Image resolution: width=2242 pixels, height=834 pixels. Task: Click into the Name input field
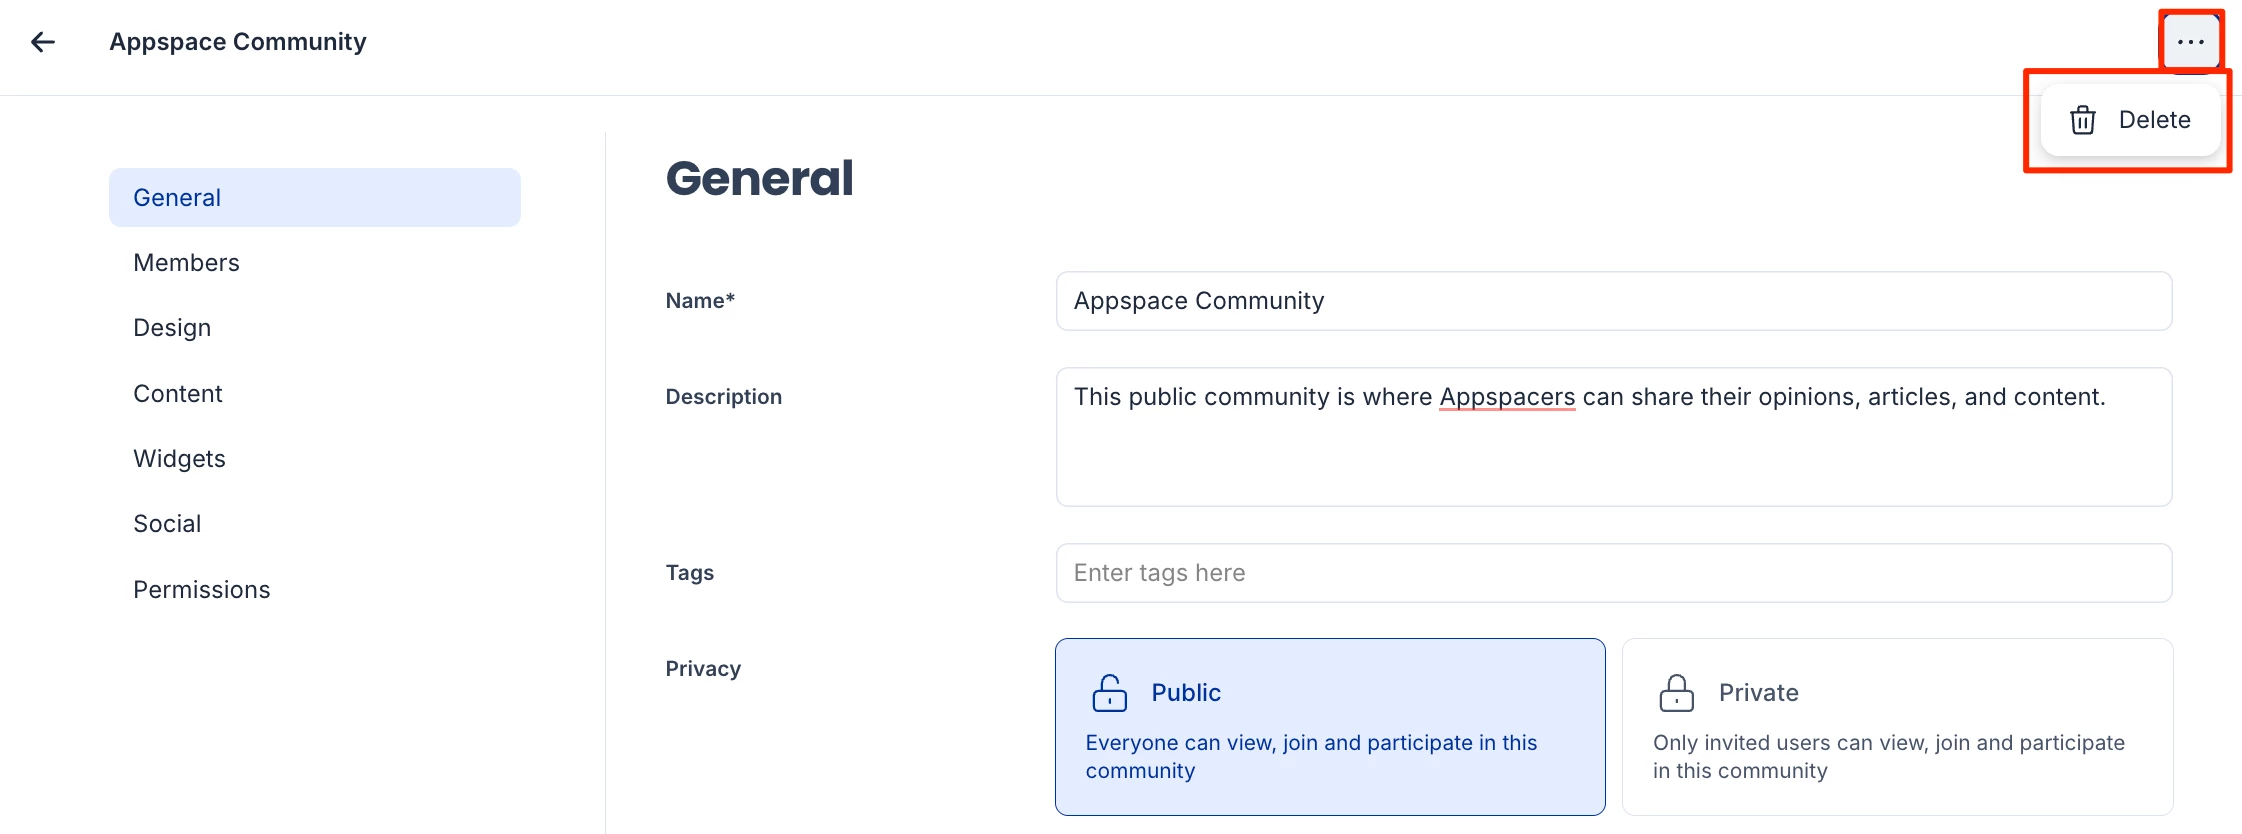1613,301
